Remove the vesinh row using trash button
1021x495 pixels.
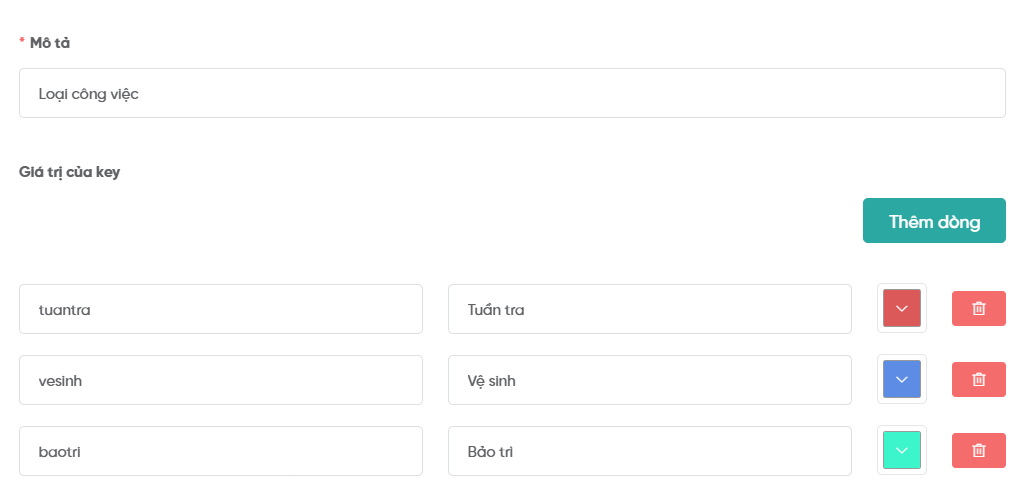point(978,380)
